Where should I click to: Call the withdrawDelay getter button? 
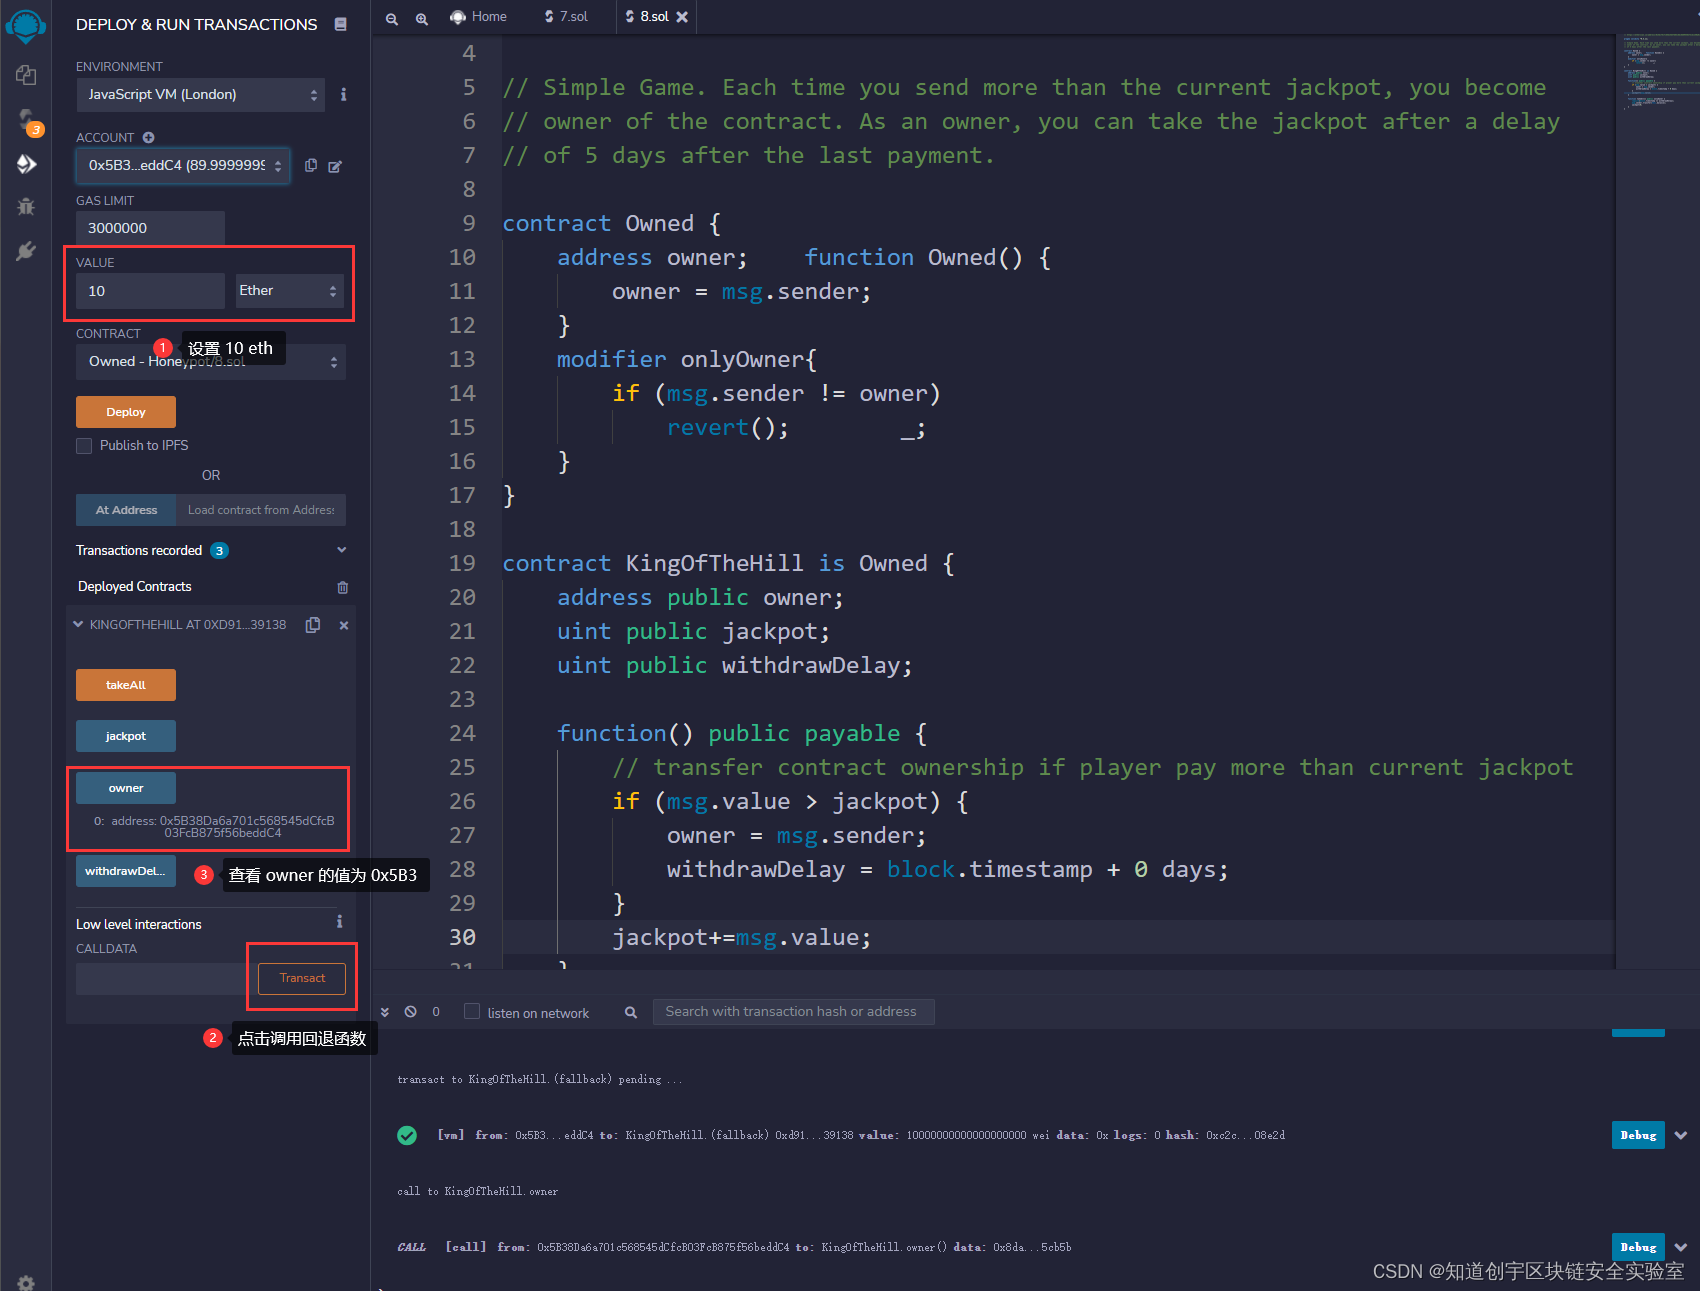click(126, 871)
